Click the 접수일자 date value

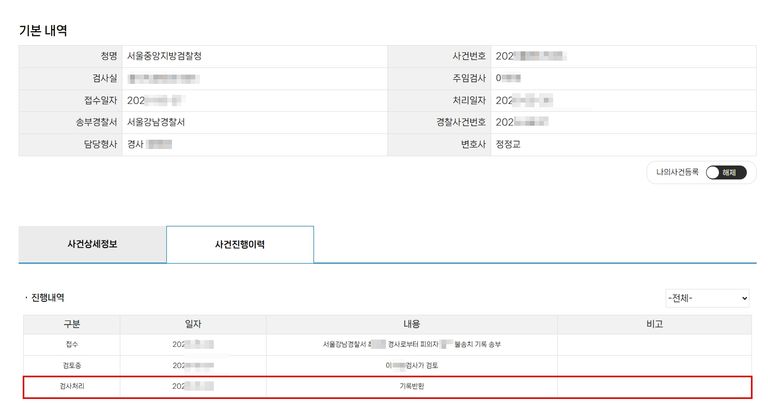(153, 100)
